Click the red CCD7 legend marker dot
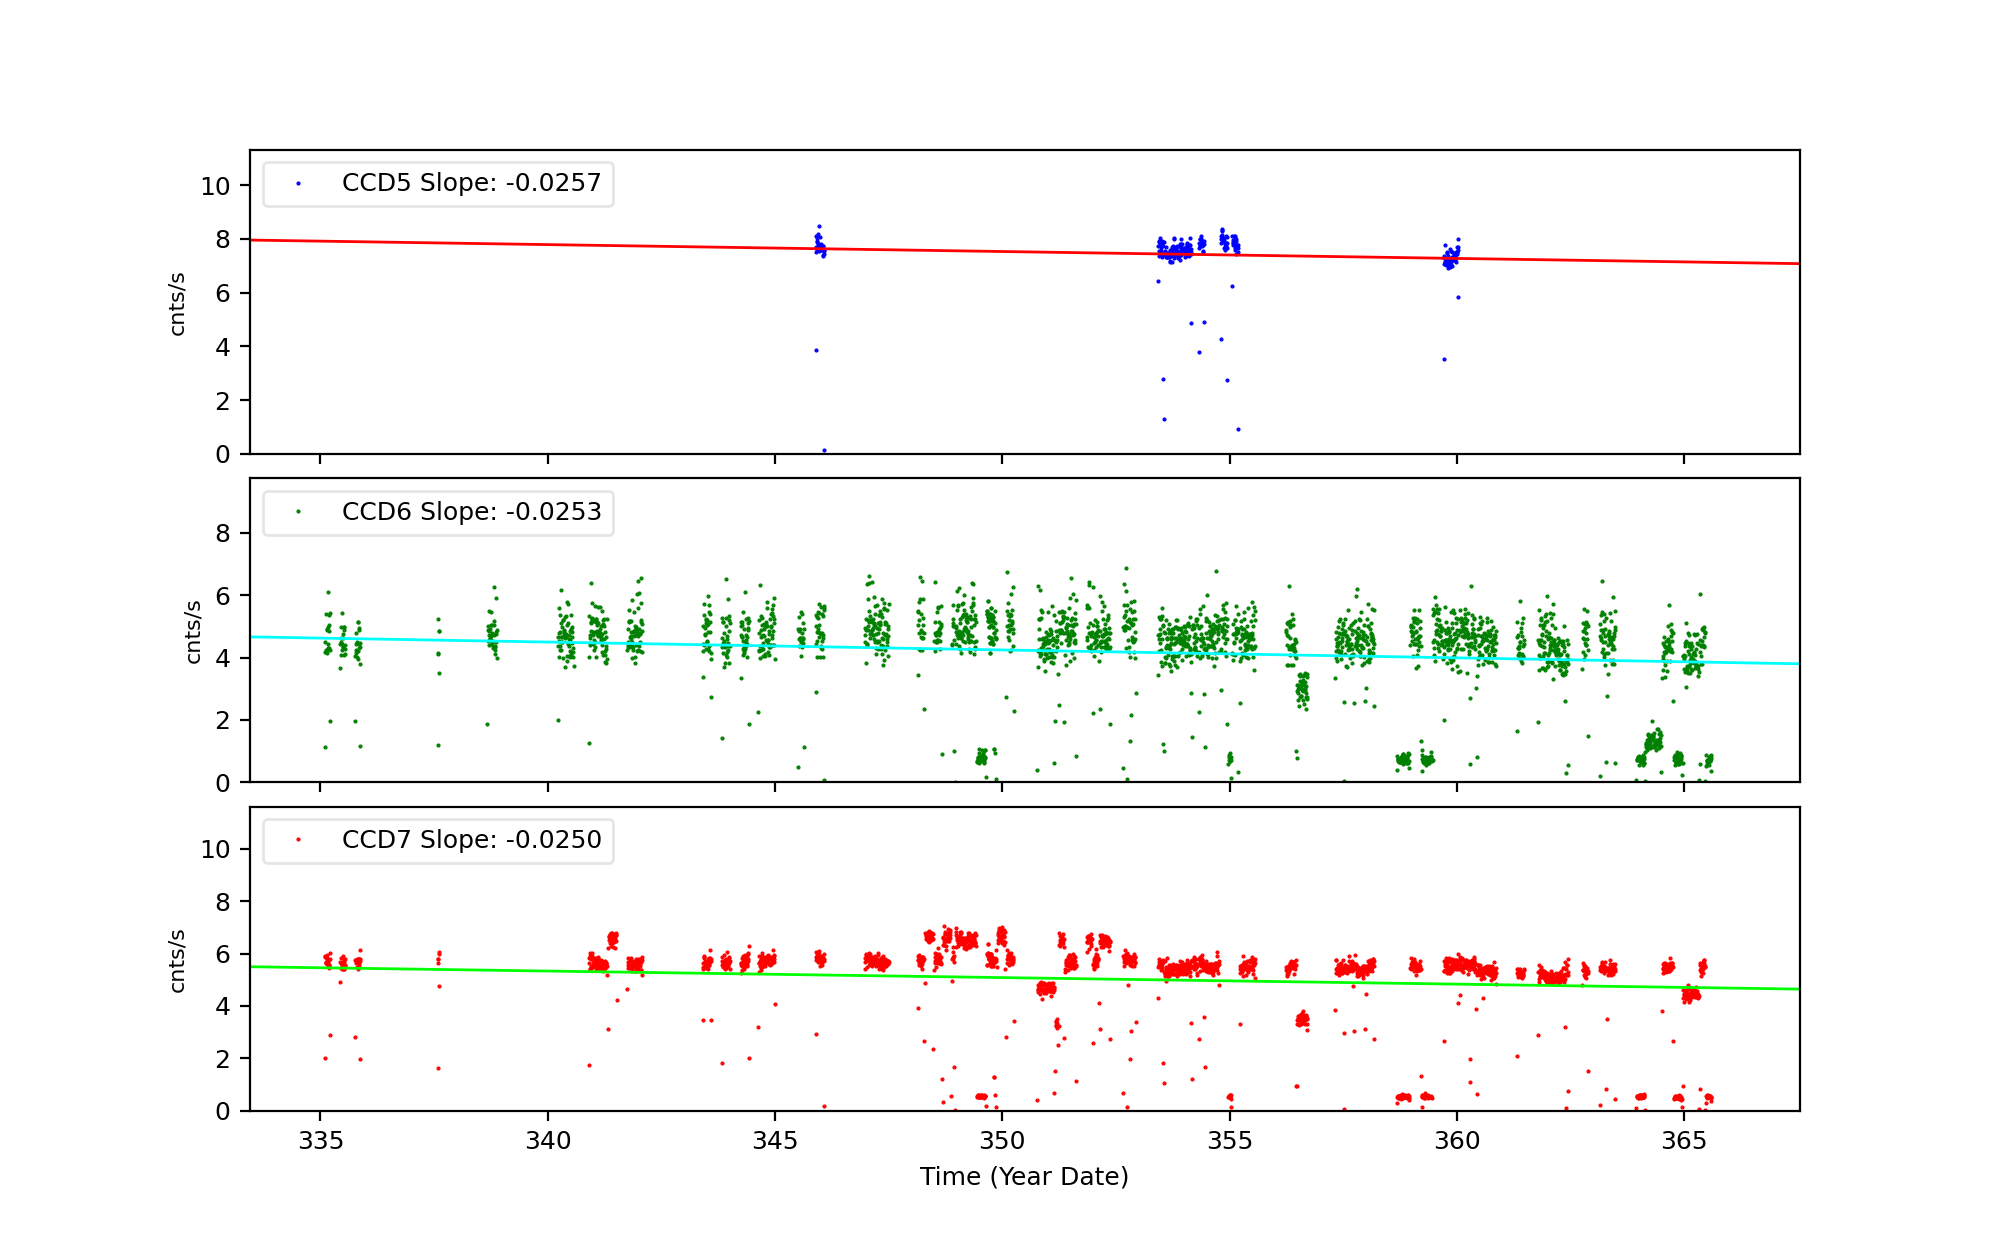The height and width of the screenshot is (1248, 2000). [x=298, y=840]
